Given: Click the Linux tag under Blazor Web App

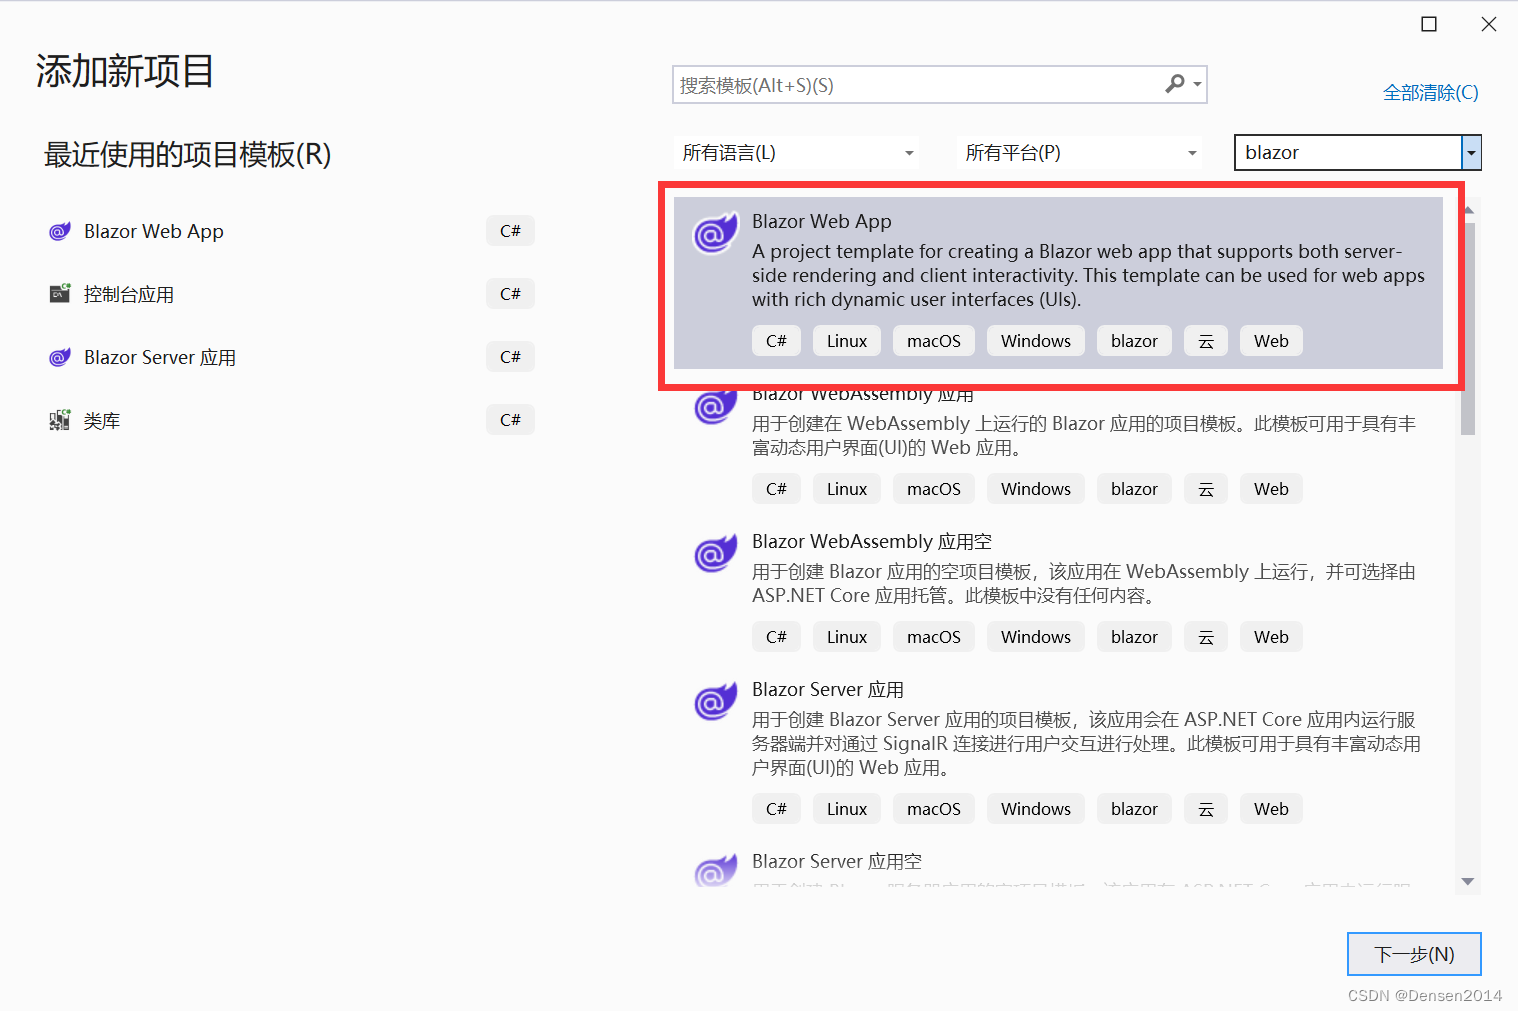Looking at the screenshot, I should 847,341.
